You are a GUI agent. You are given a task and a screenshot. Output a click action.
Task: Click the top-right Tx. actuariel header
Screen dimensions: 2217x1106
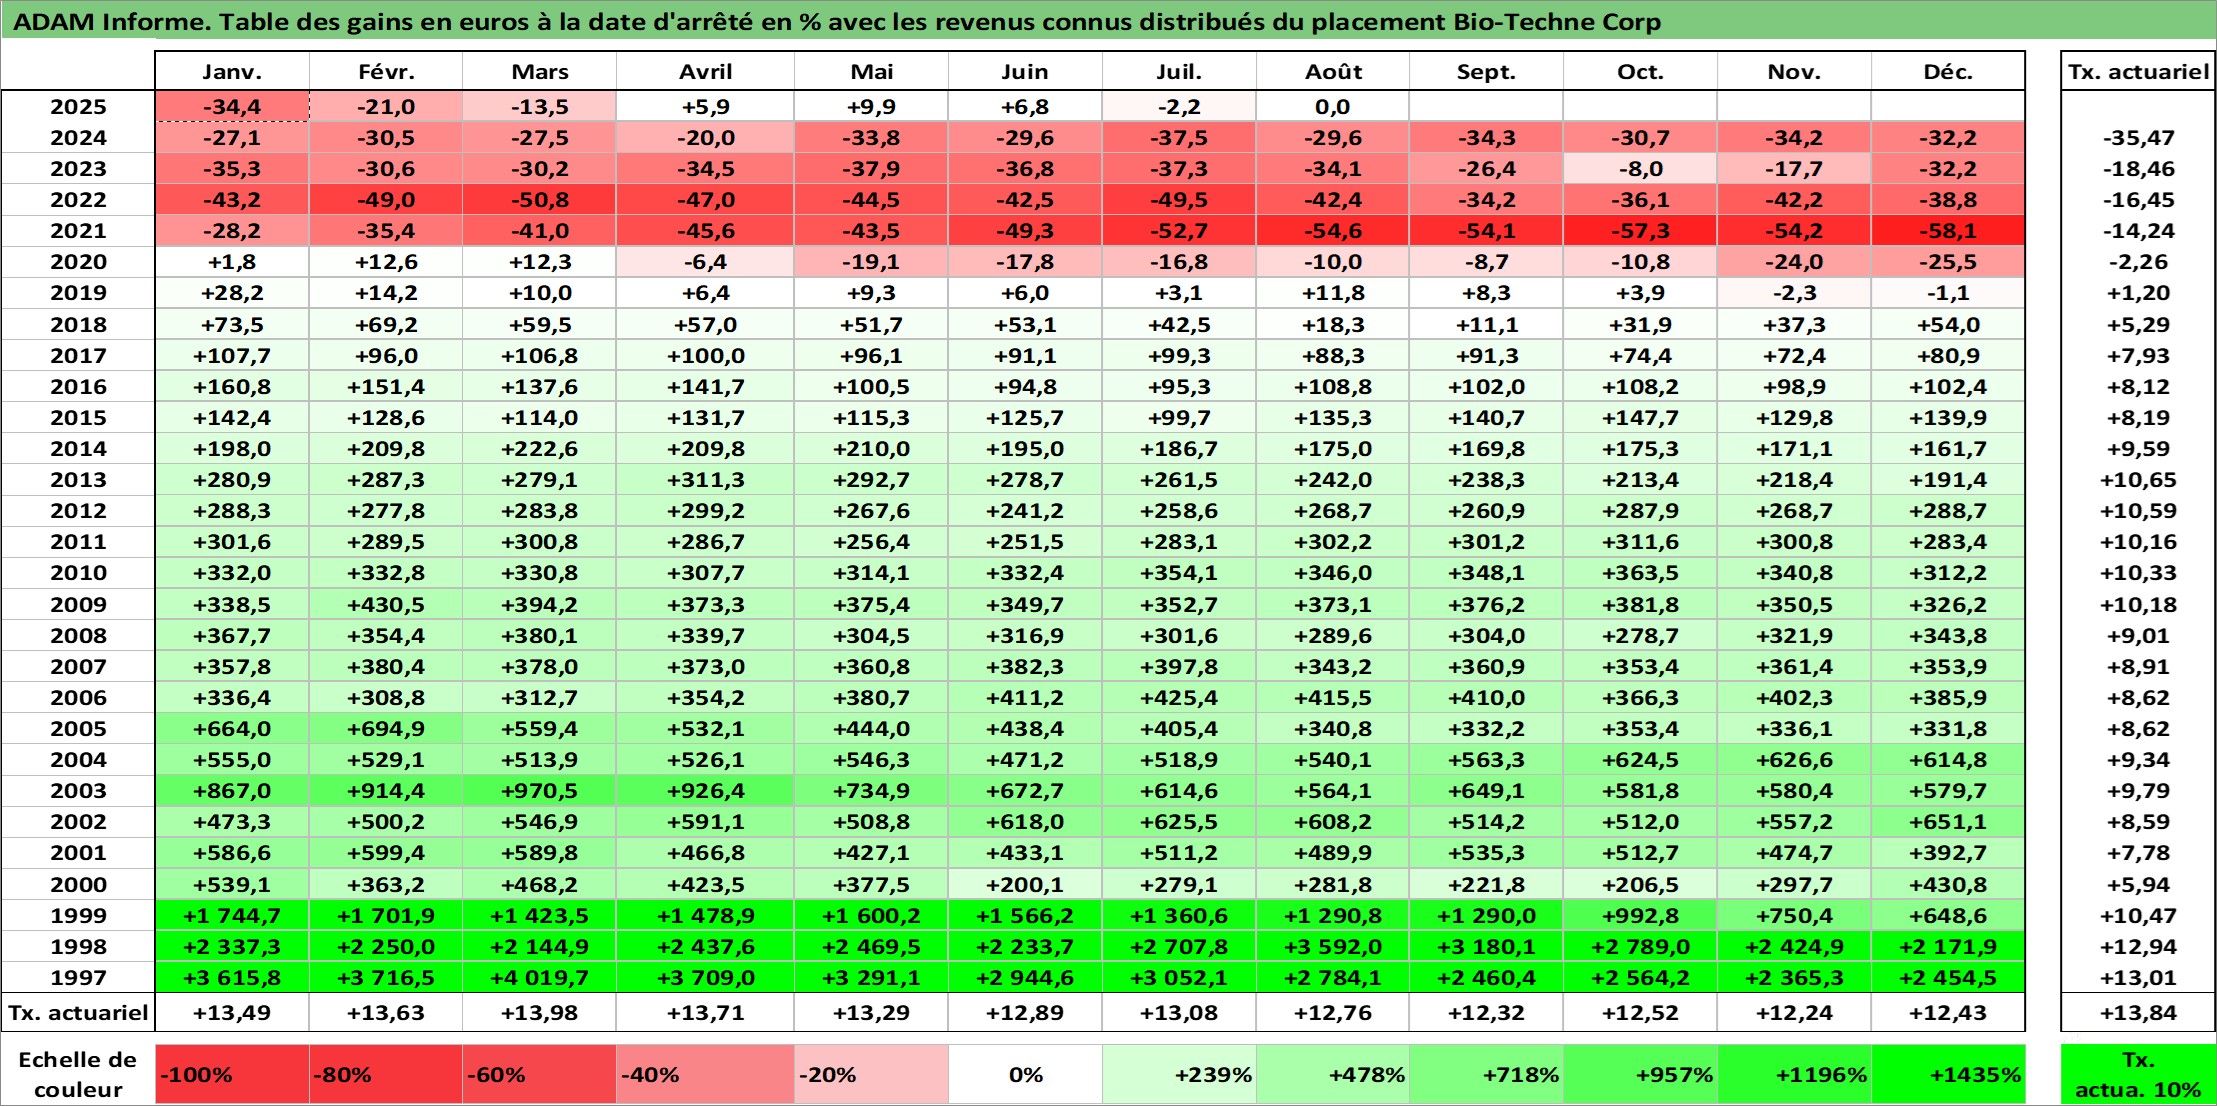tap(2138, 72)
